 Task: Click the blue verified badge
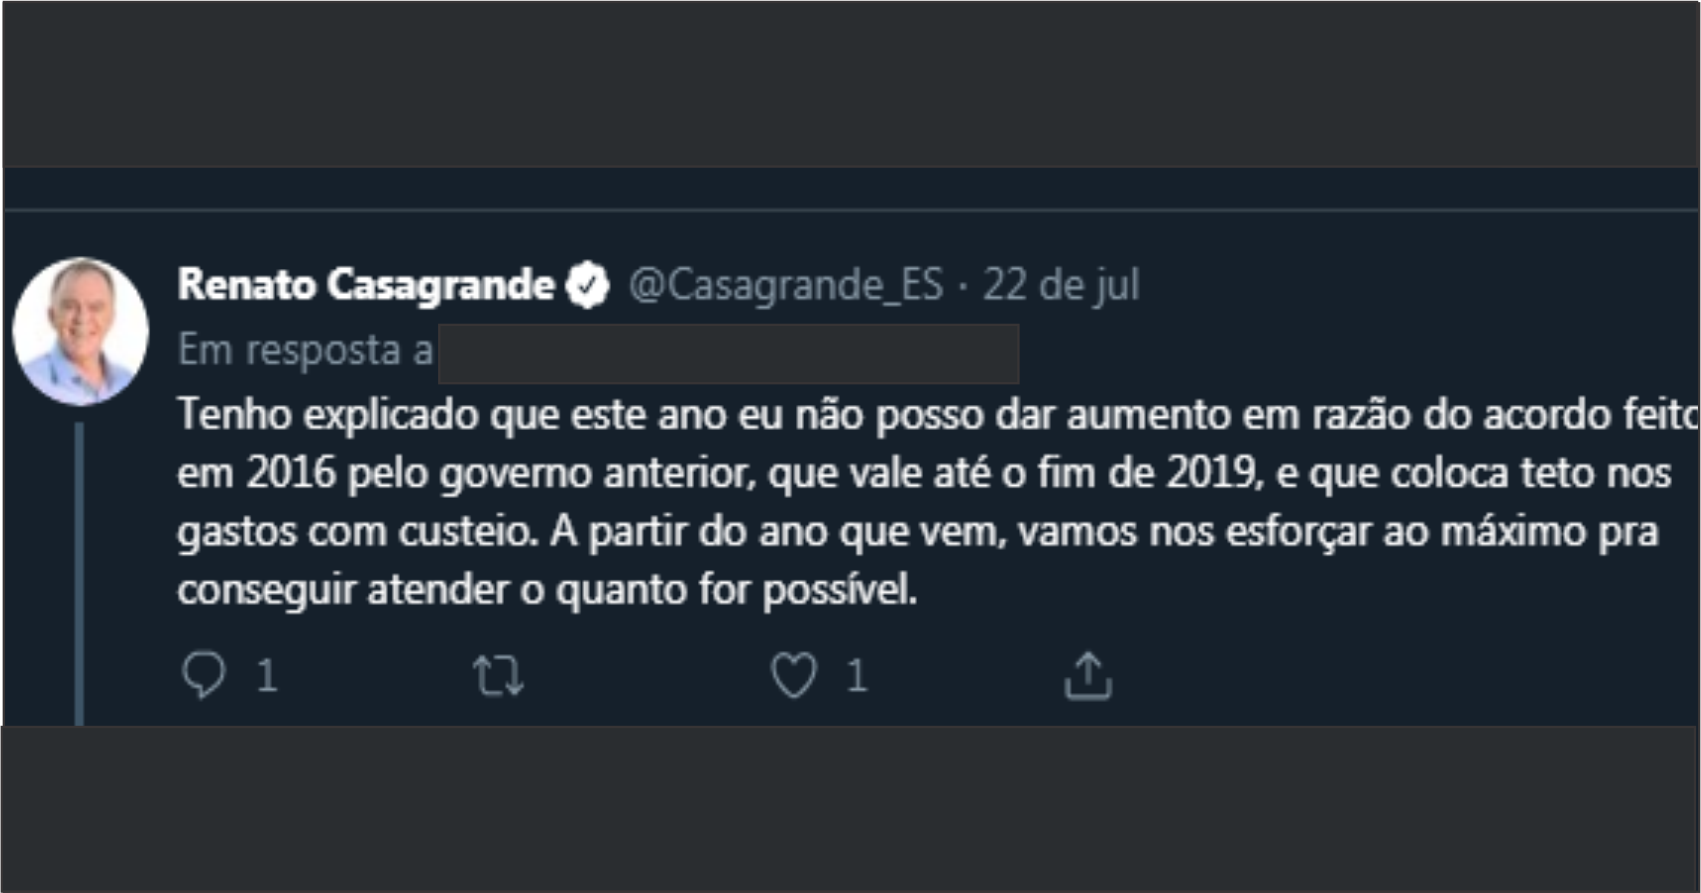(x=588, y=285)
